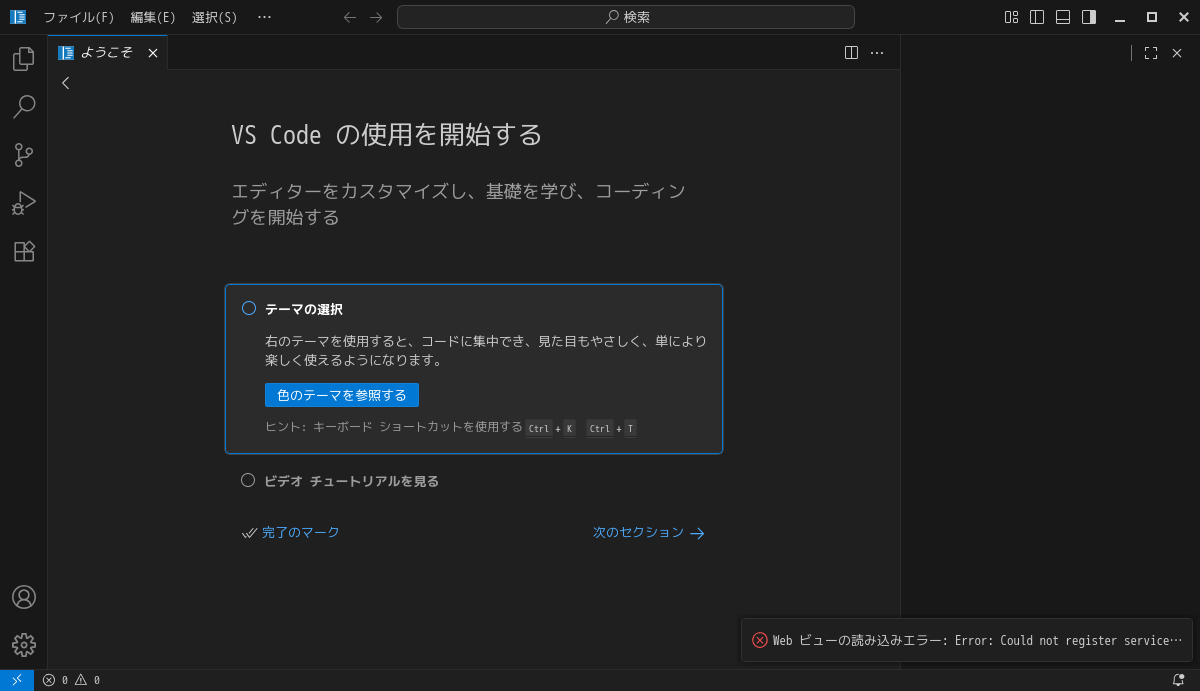Open errors and warnings count in status bar
The width and height of the screenshot is (1200, 691).
coord(71,680)
